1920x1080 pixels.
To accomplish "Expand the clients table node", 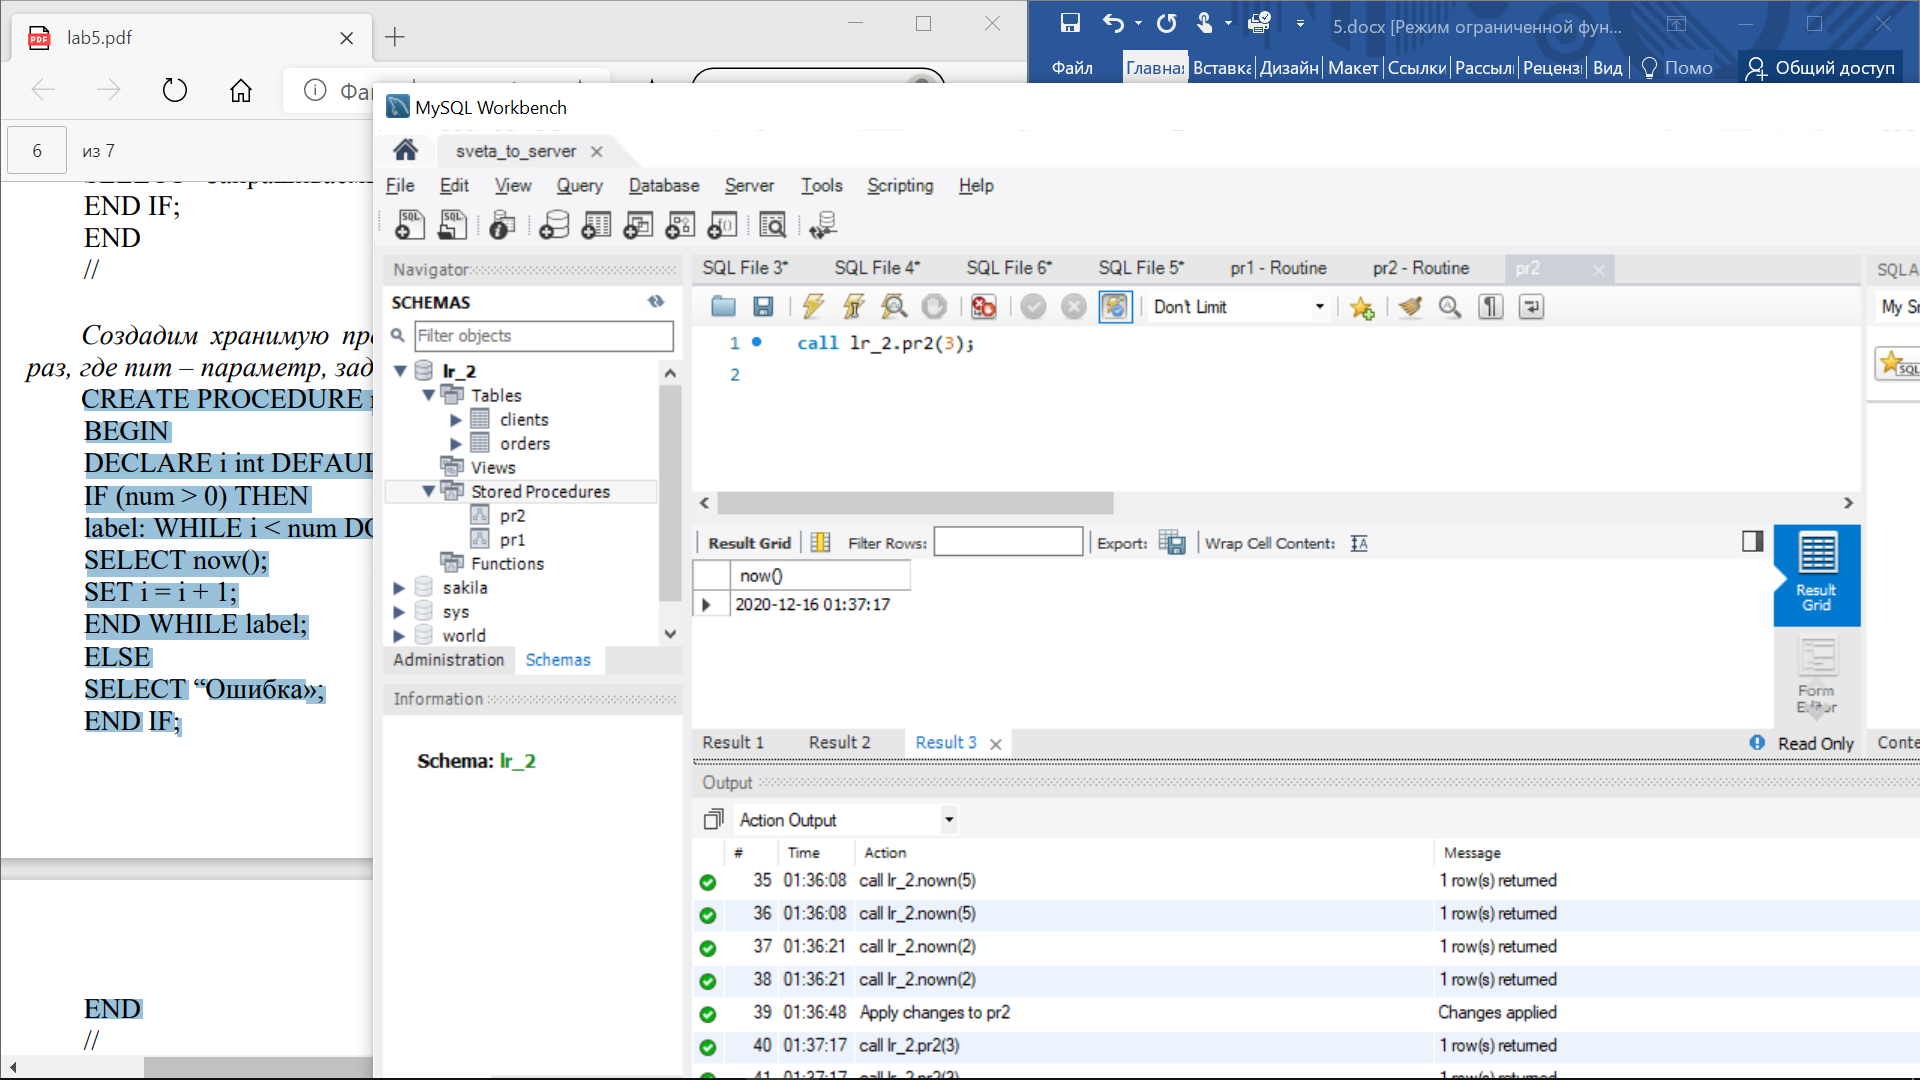I will pyautogui.click(x=456, y=420).
